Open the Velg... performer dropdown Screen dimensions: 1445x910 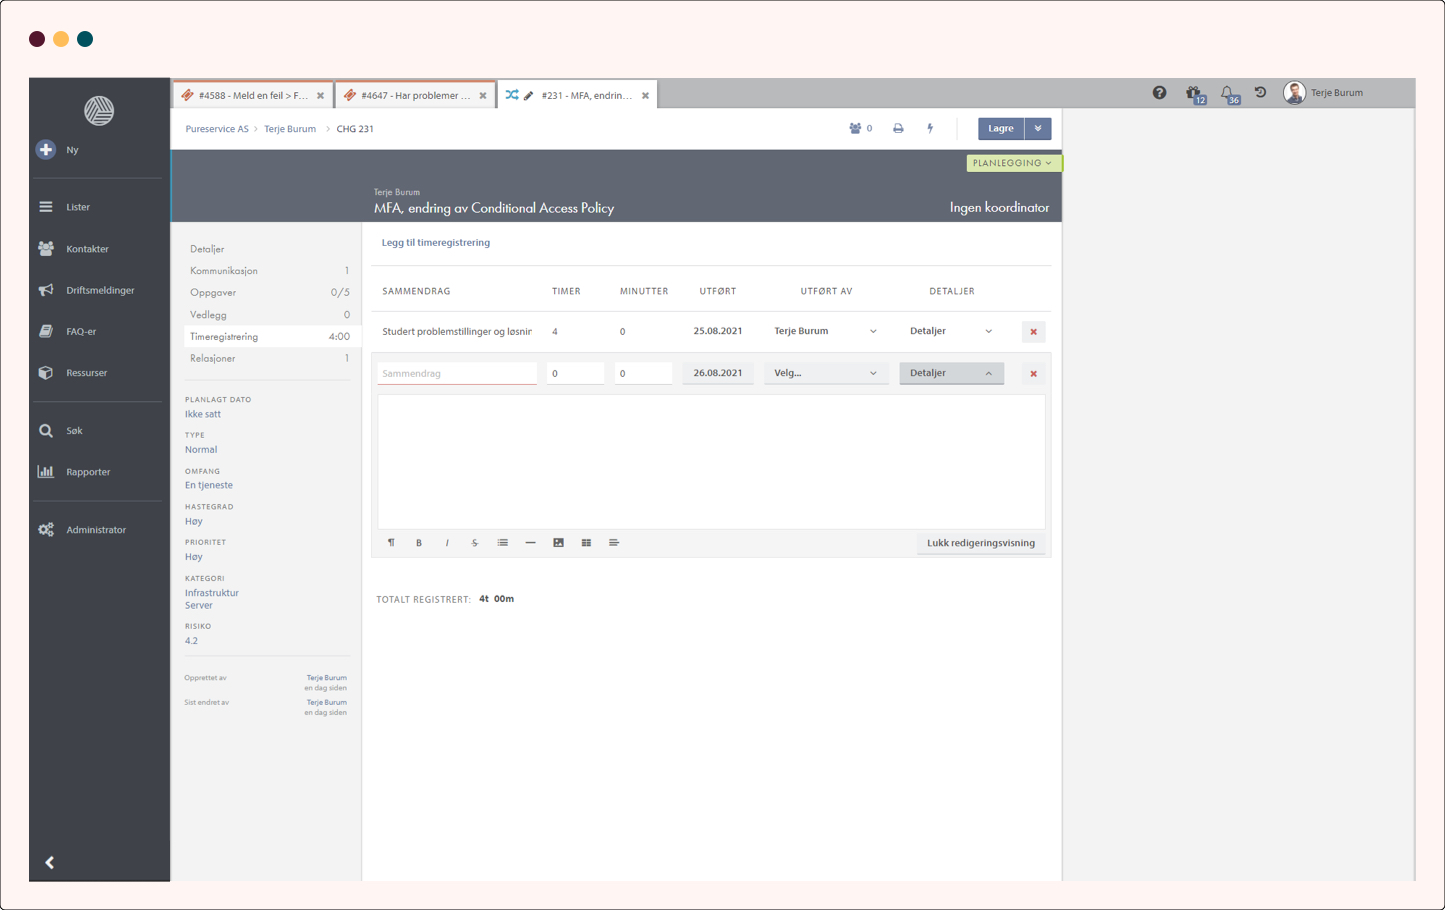[825, 373]
